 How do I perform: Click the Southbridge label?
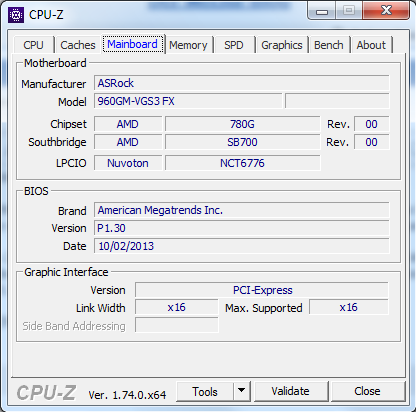57,142
